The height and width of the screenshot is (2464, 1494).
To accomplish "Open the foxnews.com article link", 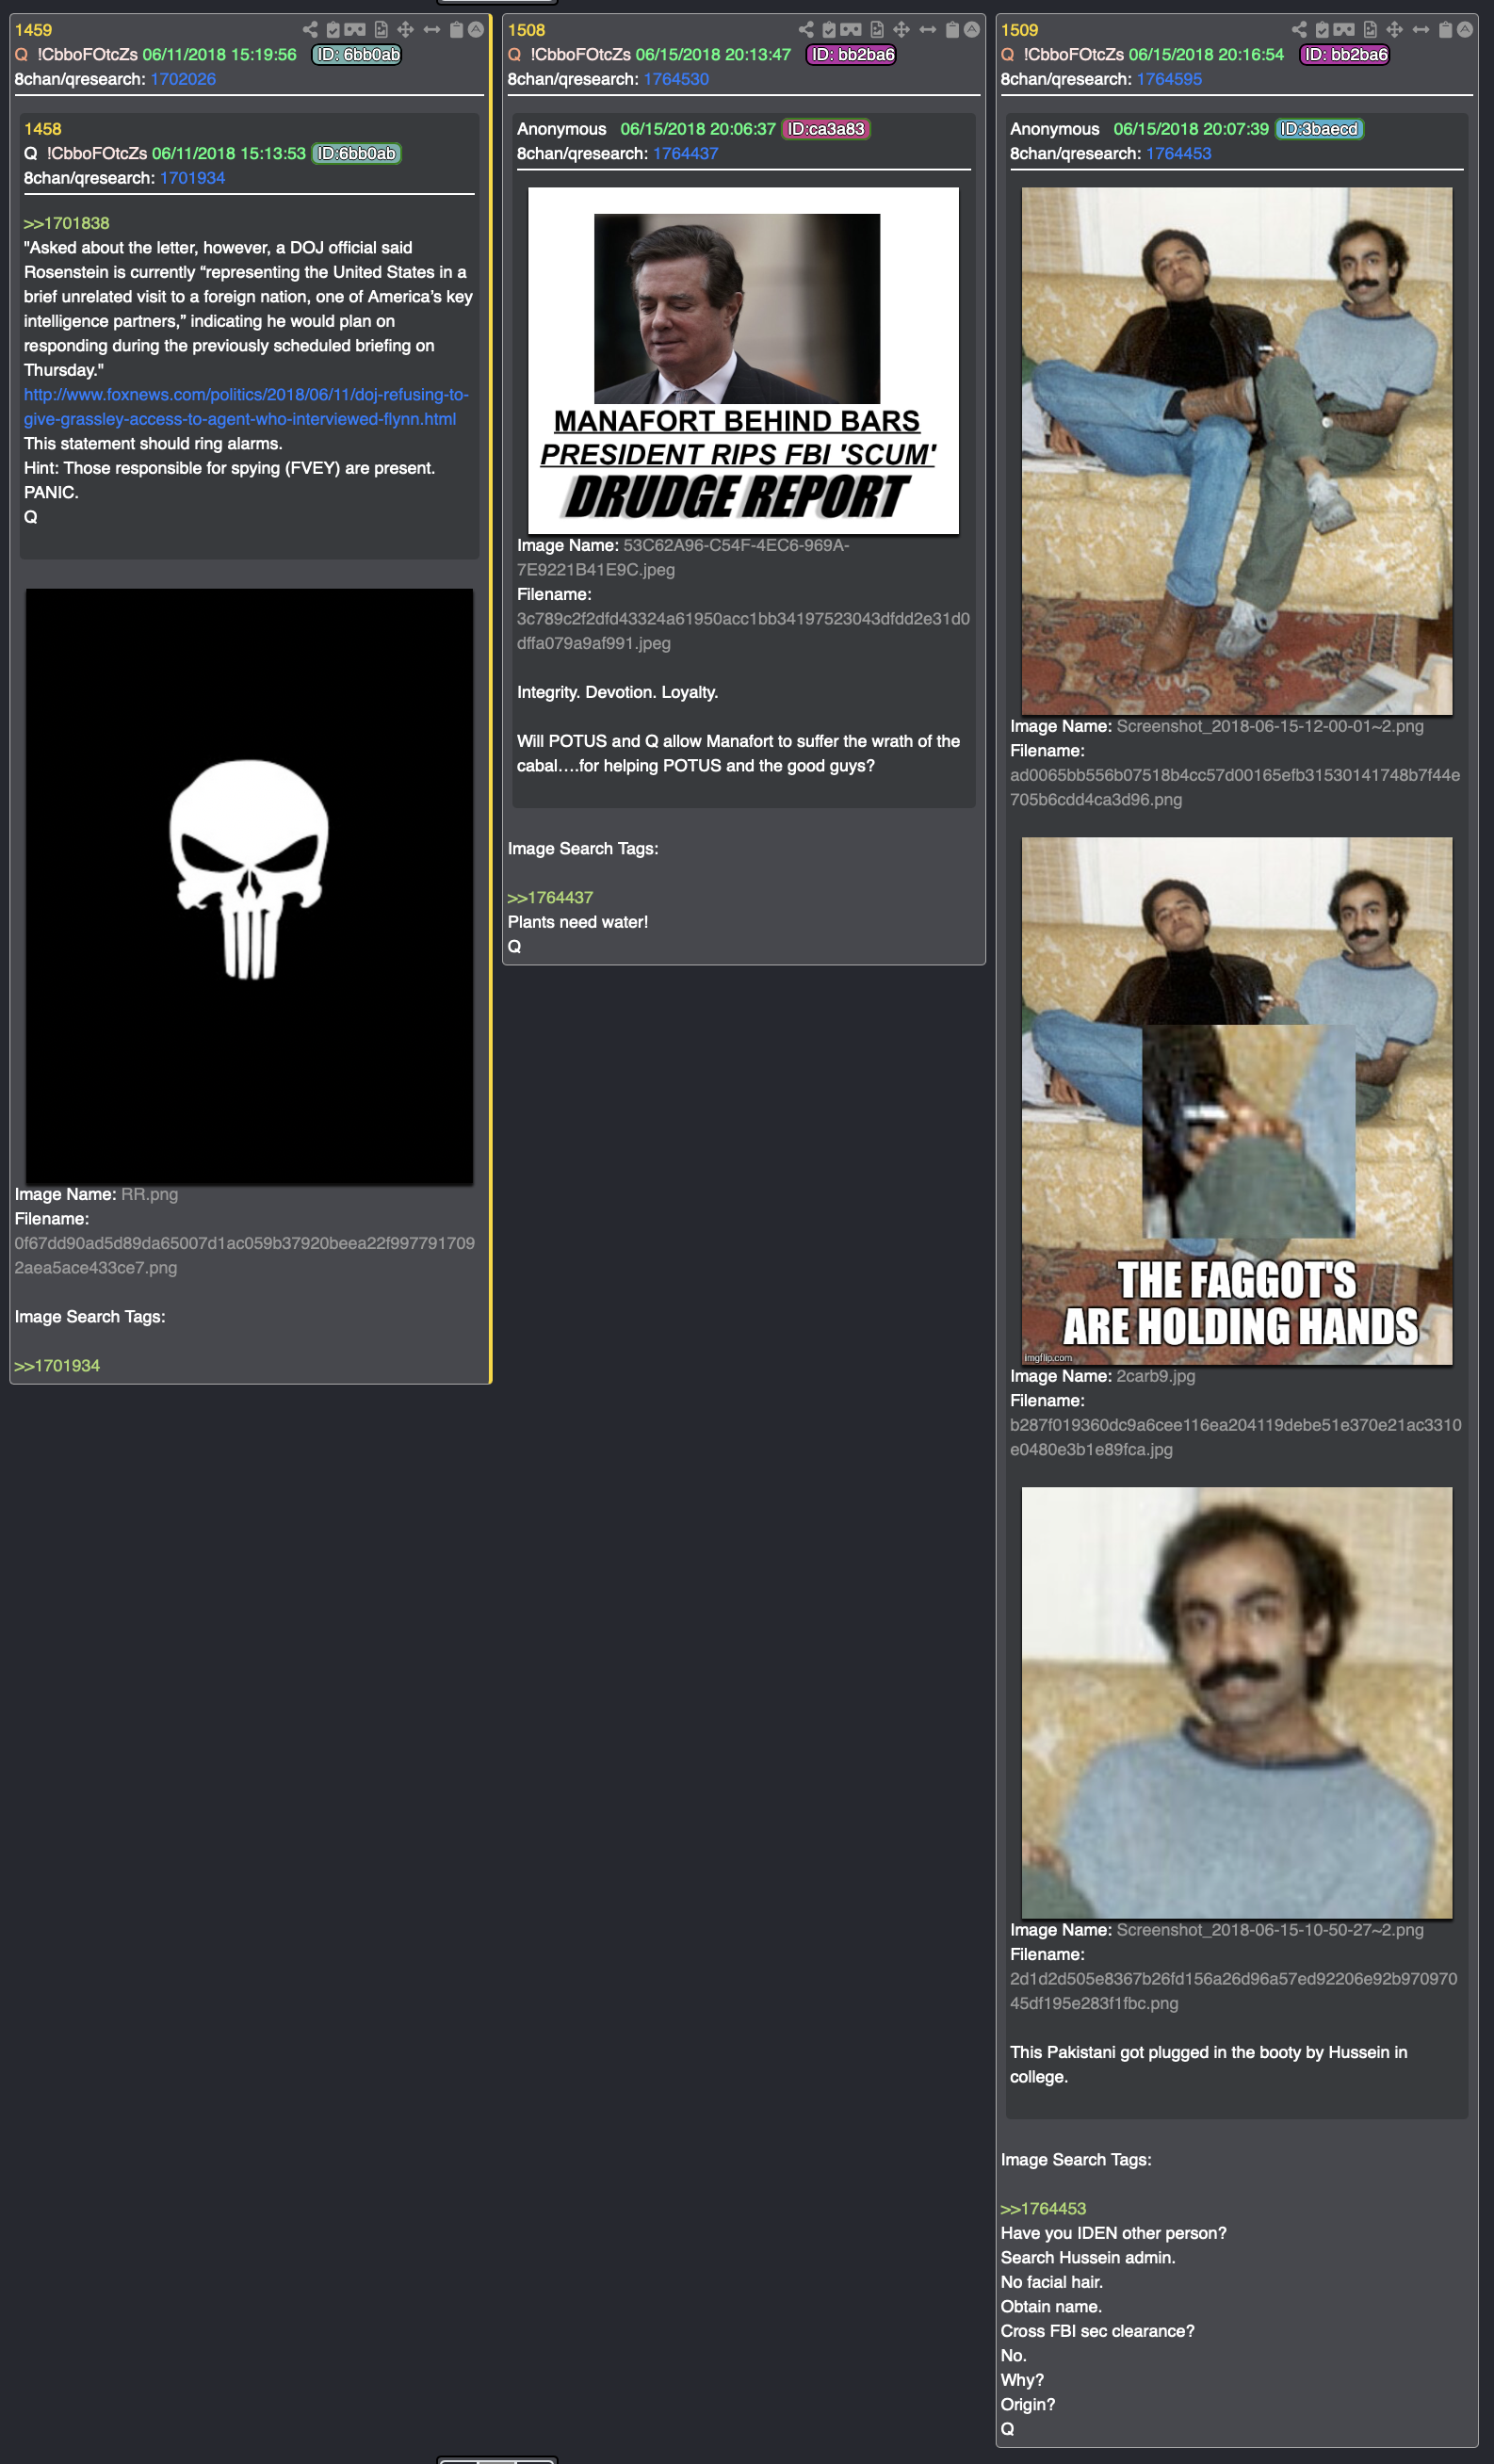I will point(245,407).
